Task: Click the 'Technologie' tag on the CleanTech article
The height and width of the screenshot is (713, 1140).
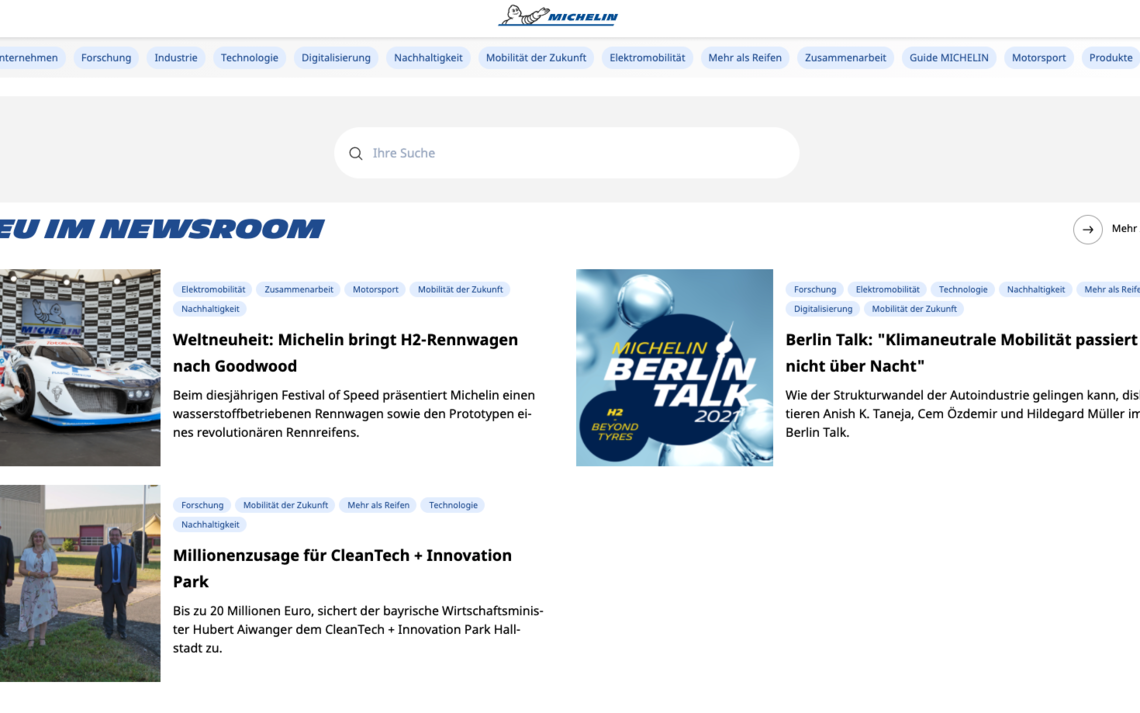Action: (452, 505)
